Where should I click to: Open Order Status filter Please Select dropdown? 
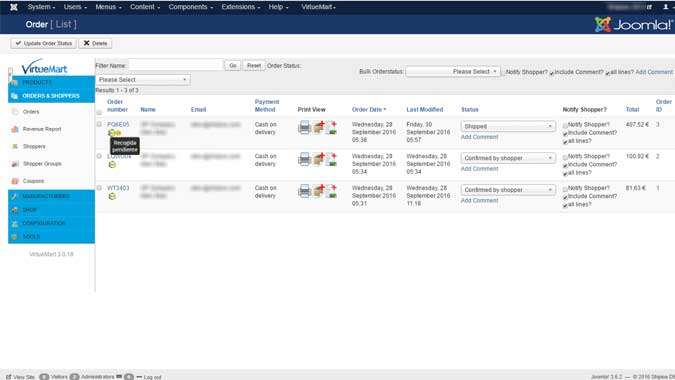[x=142, y=80]
